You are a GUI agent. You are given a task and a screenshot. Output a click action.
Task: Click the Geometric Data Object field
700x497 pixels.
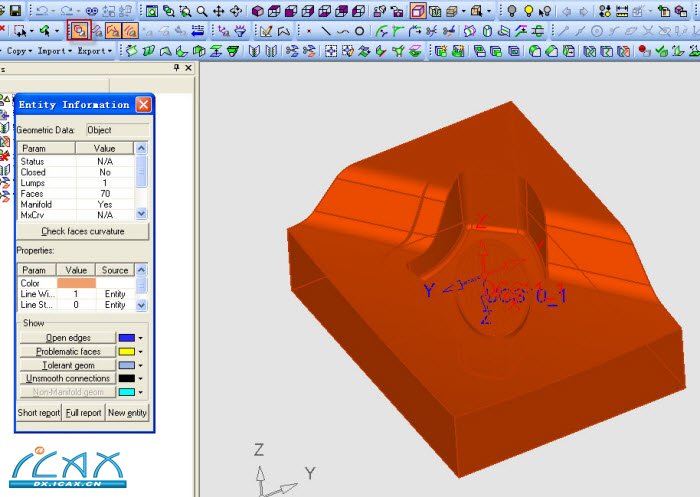coord(117,130)
